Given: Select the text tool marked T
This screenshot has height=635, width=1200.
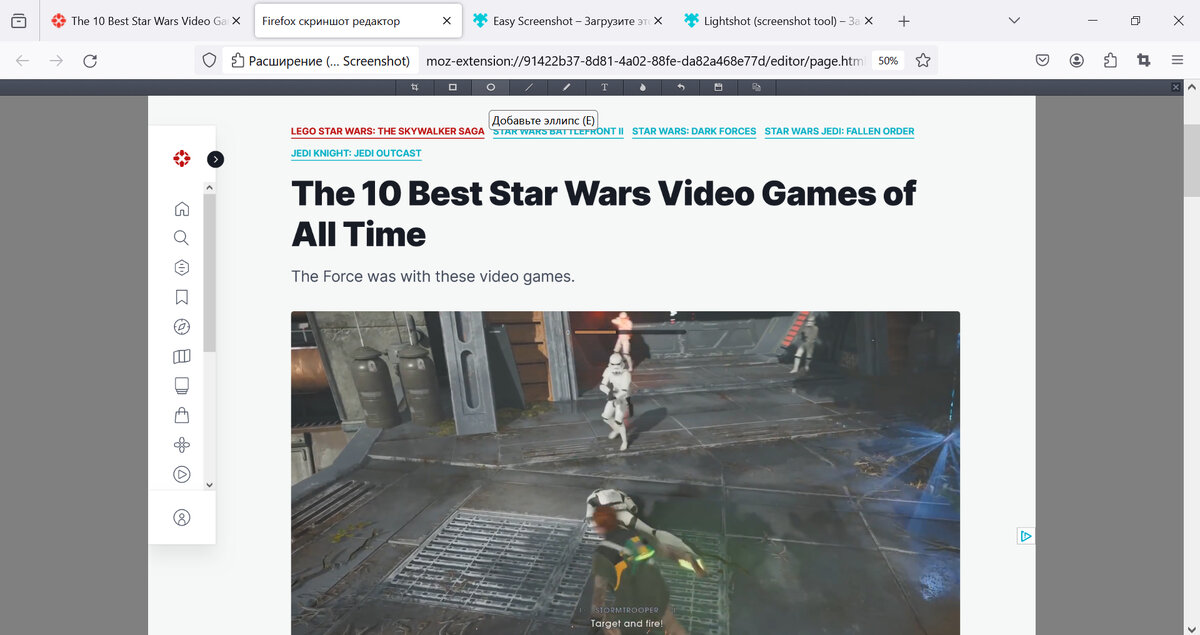Looking at the screenshot, I should click(x=604, y=87).
